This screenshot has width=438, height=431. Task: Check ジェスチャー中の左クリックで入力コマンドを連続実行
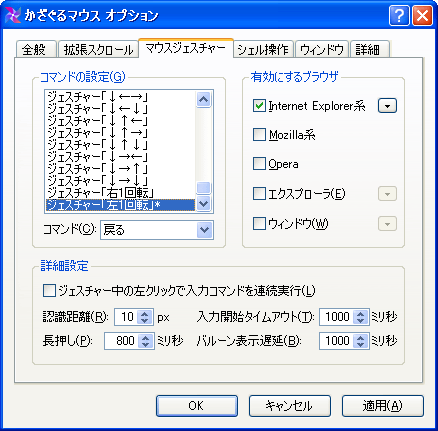pos(49,291)
